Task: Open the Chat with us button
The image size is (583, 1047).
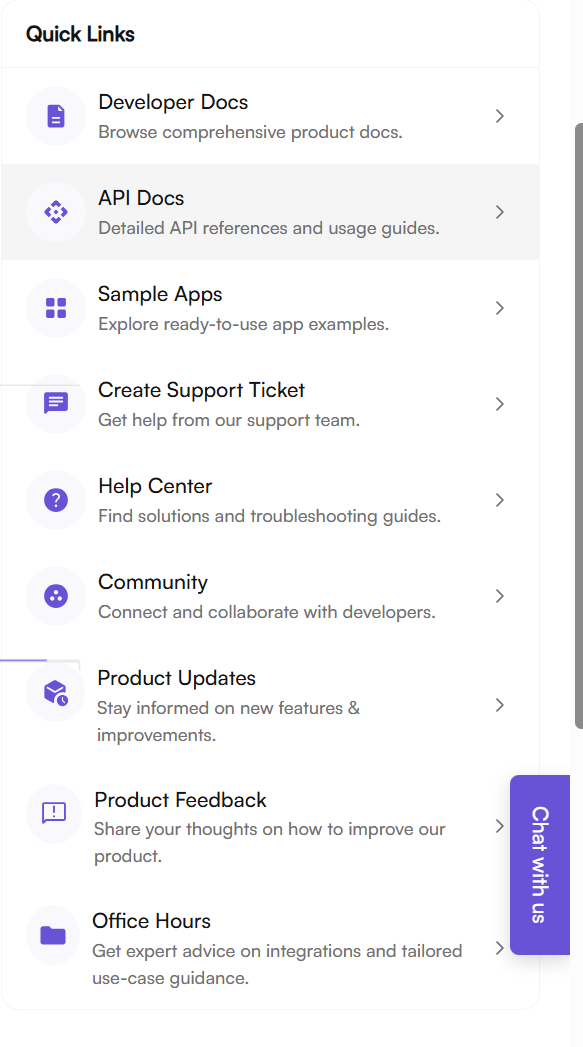Action: (540, 865)
